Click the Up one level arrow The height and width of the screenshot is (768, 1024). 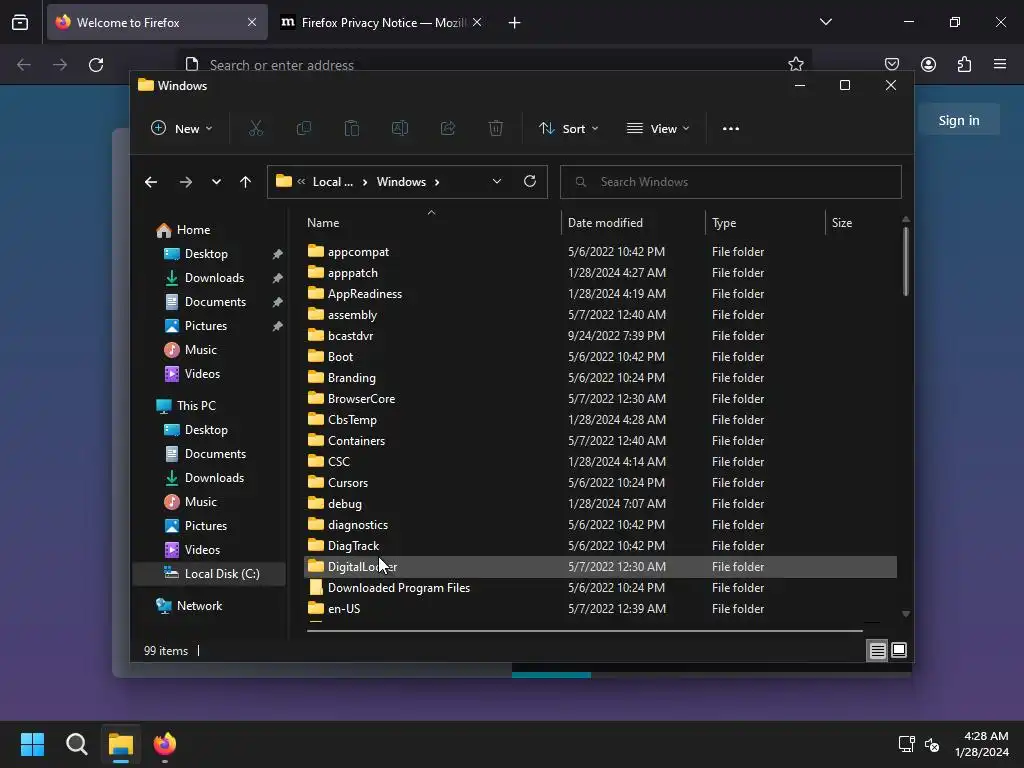point(245,182)
